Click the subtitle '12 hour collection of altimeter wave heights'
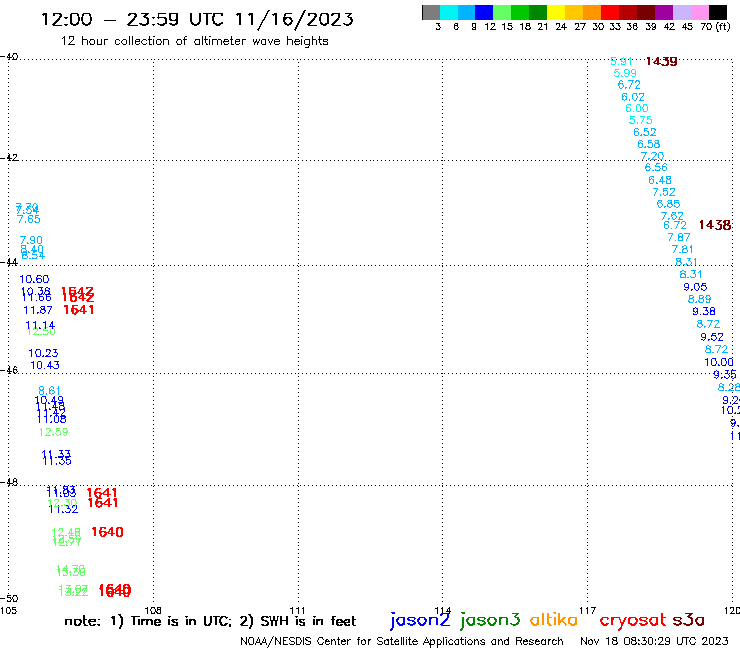The width and height of the screenshot is (740, 650). (x=194, y=41)
